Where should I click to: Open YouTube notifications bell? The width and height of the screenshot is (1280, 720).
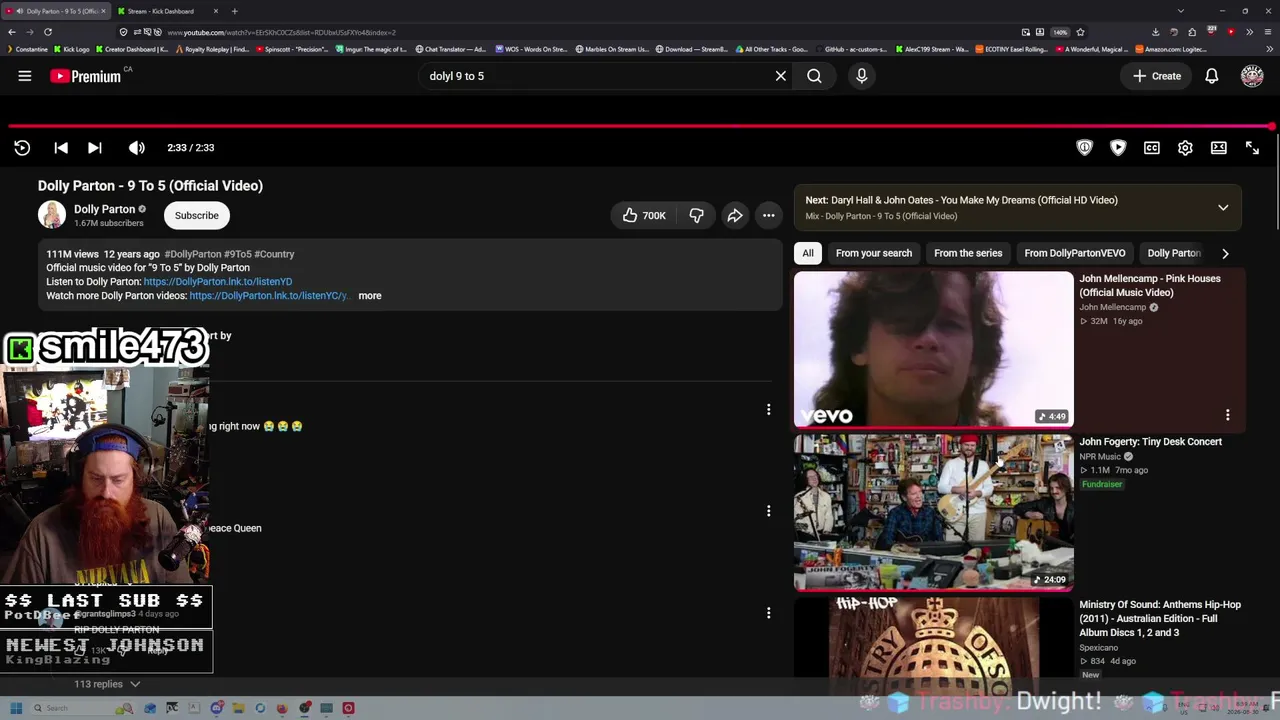pyautogui.click(x=1211, y=76)
